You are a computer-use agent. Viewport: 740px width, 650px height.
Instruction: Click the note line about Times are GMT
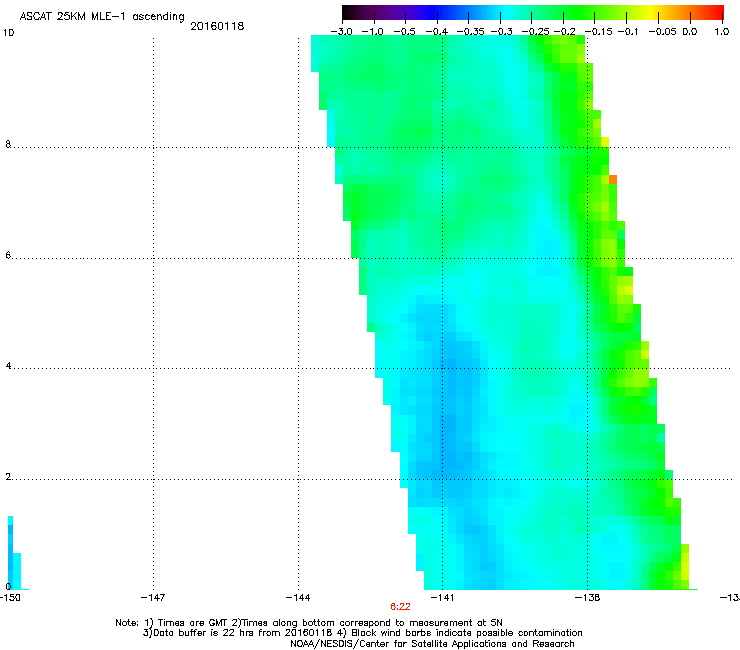[309, 623]
